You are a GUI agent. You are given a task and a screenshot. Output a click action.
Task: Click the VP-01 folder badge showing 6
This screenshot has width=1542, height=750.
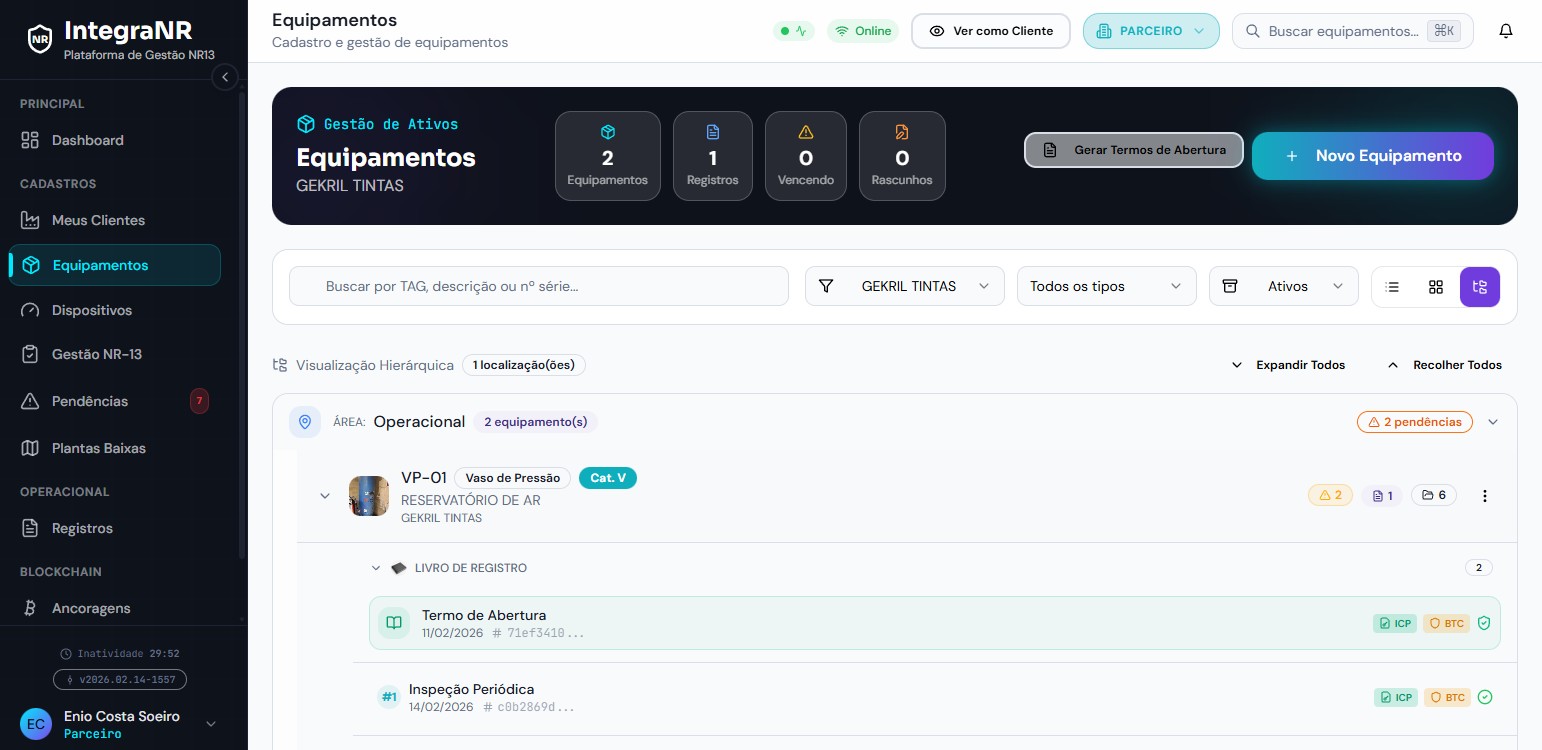point(1434,495)
